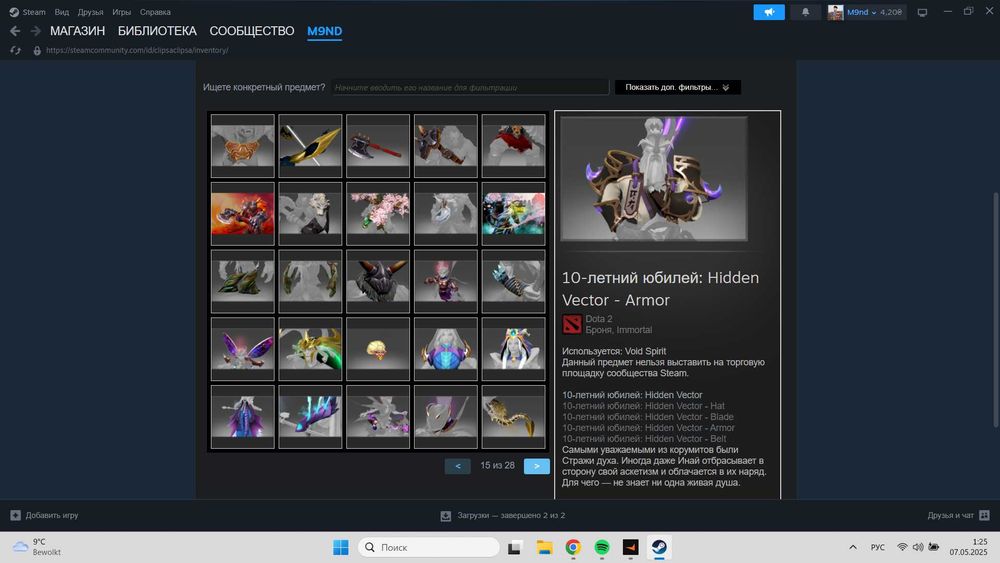Click Добавить игру at bottom left
Viewport: 1000px width, 563px height.
coord(45,515)
